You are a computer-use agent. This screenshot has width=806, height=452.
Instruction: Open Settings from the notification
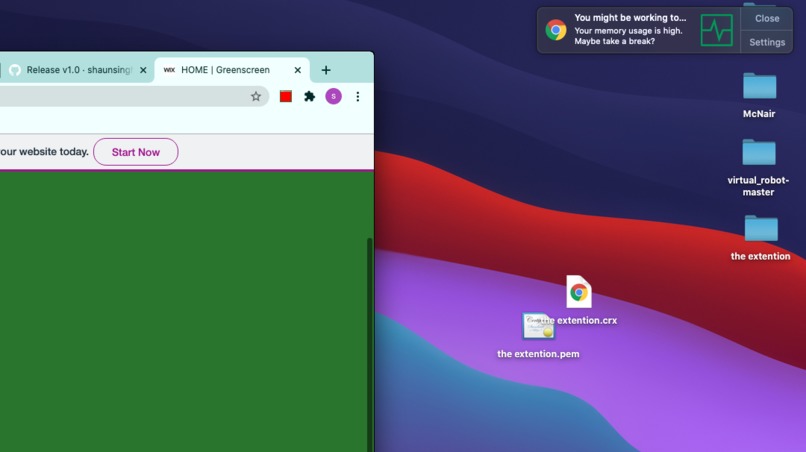coord(767,42)
